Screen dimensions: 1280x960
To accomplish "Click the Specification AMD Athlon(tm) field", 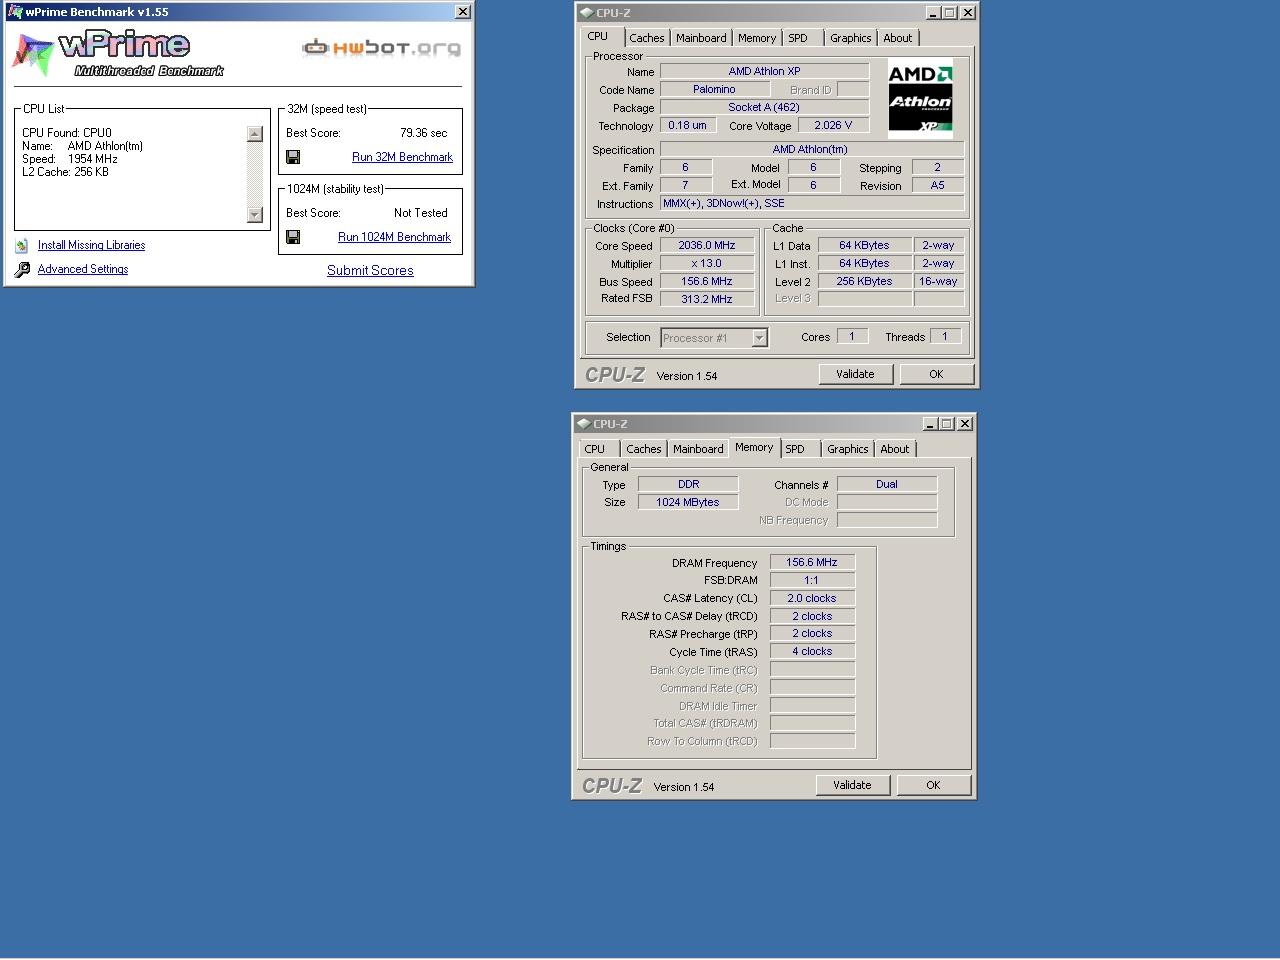I will [812, 150].
